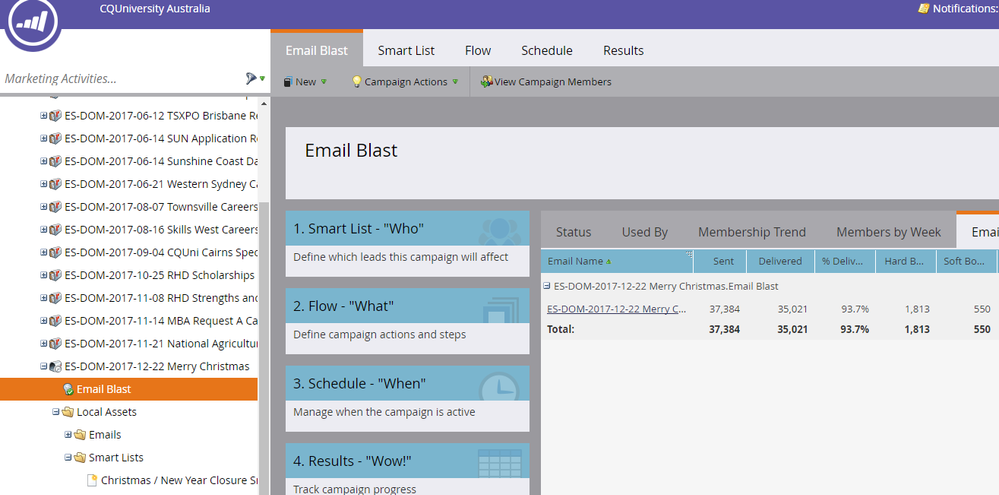Click the Merry Christmas program icon

[x=55, y=366]
